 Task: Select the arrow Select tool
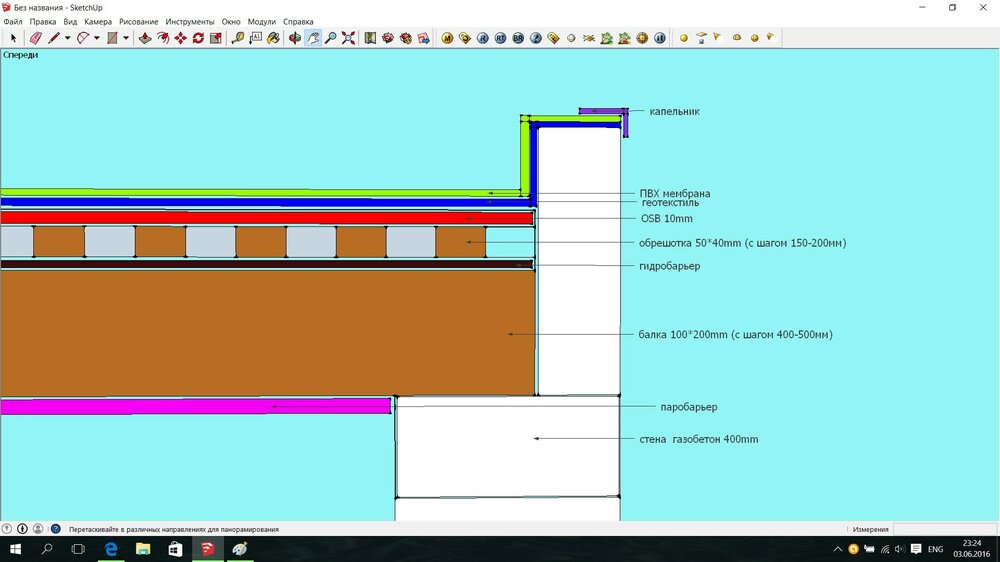click(x=12, y=38)
